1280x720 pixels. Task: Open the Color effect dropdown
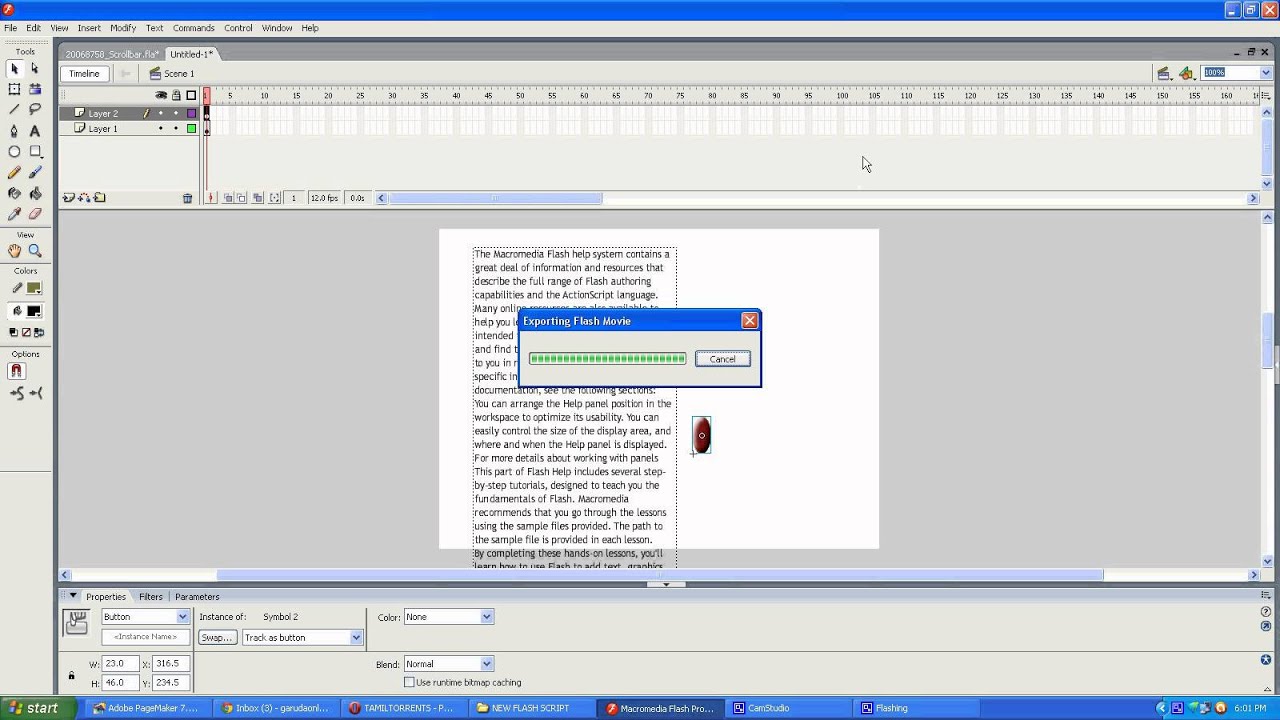click(448, 617)
